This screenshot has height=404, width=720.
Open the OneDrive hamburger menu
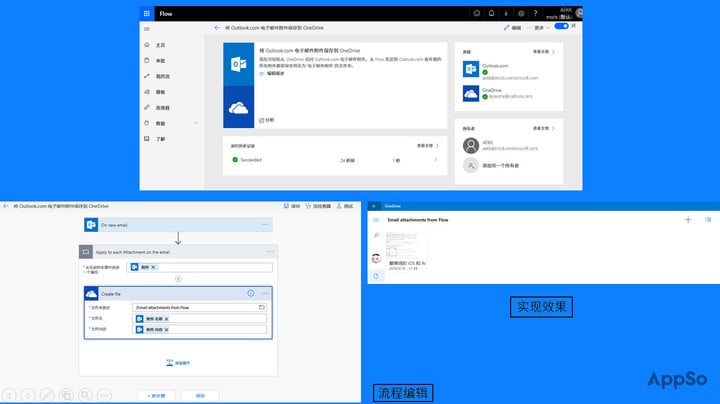376,220
